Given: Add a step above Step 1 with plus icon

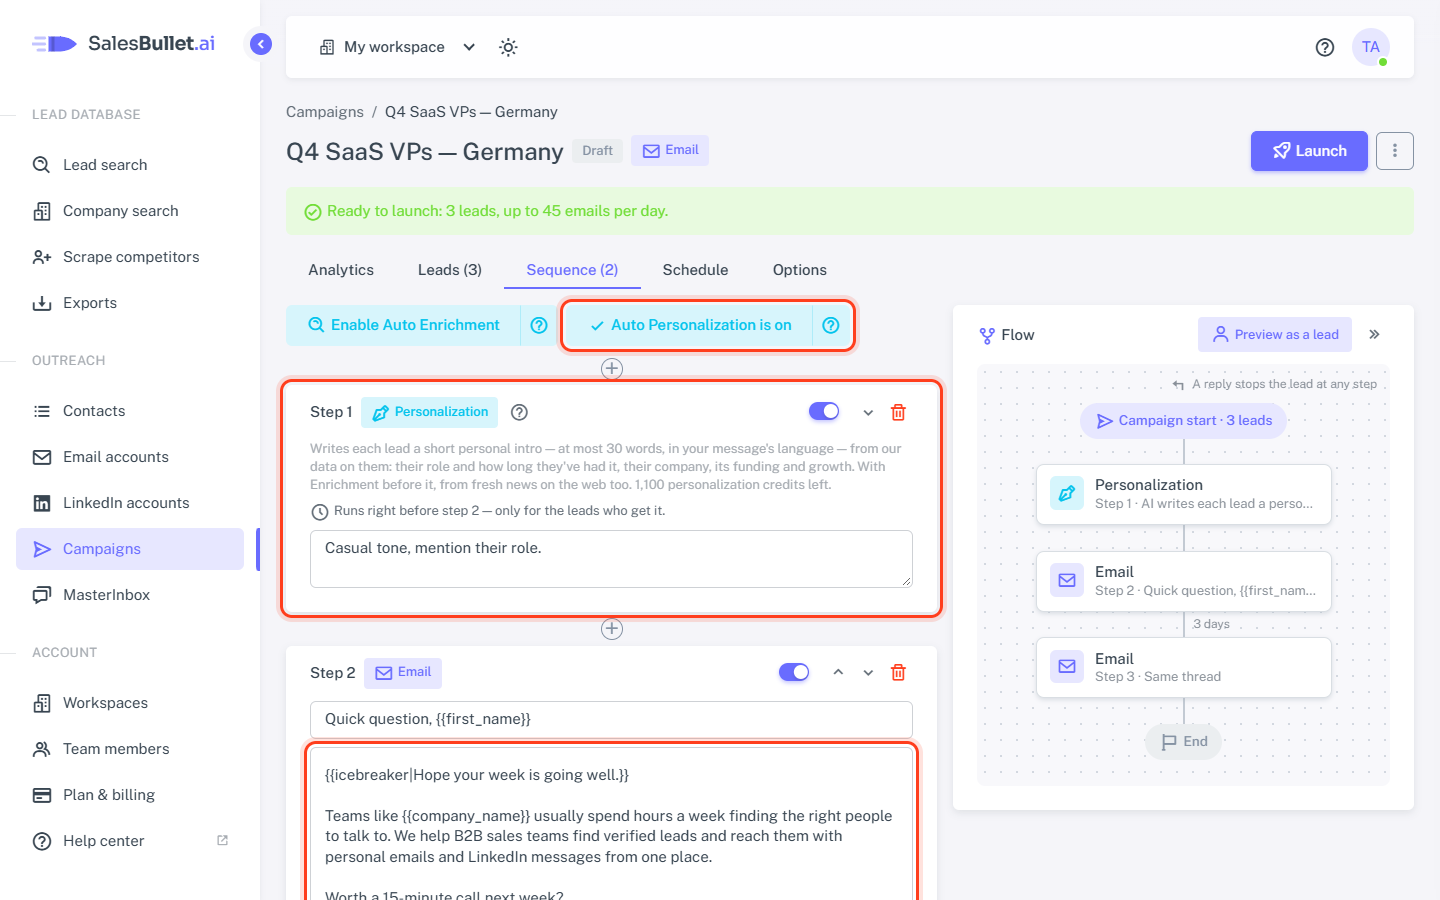Looking at the screenshot, I should coord(612,369).
